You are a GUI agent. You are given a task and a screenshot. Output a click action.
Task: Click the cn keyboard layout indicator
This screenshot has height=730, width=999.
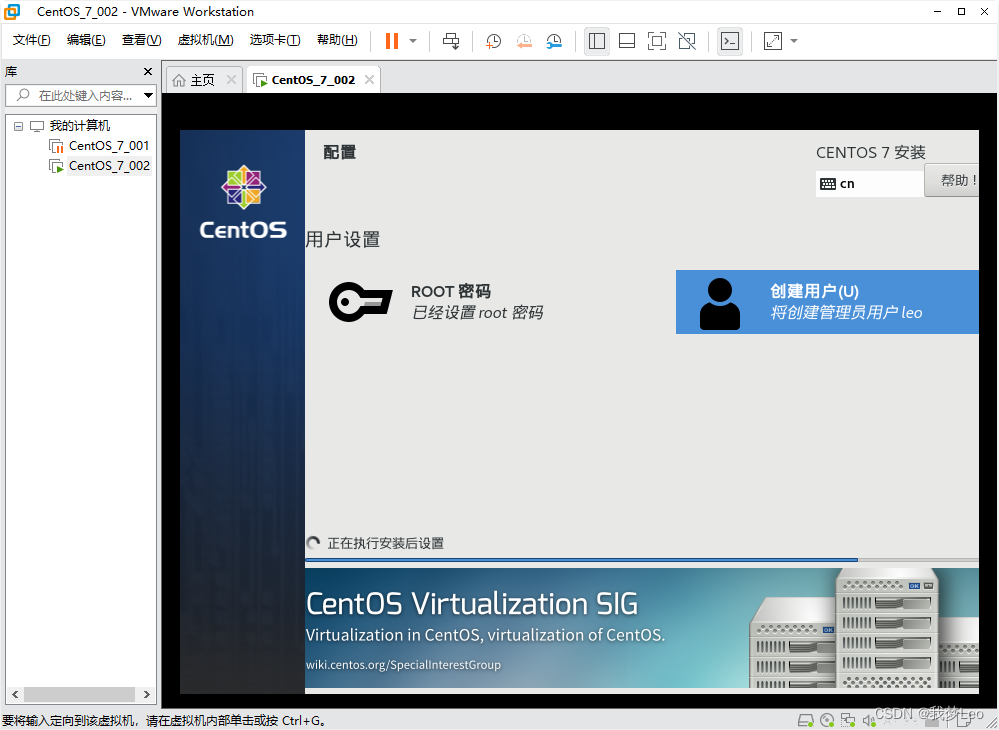(870, 184)
